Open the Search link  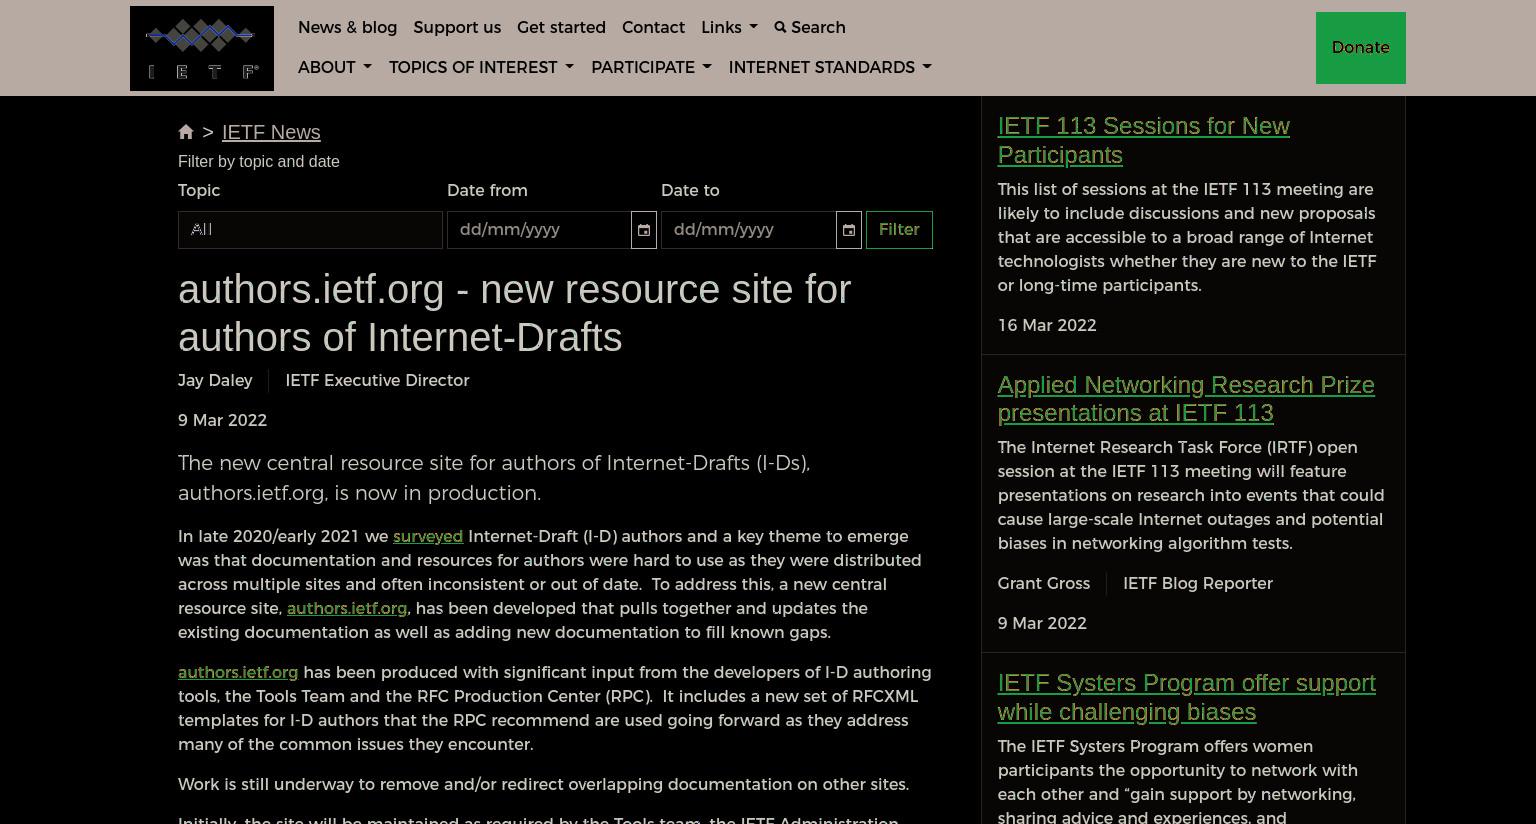tap(810, 27)
